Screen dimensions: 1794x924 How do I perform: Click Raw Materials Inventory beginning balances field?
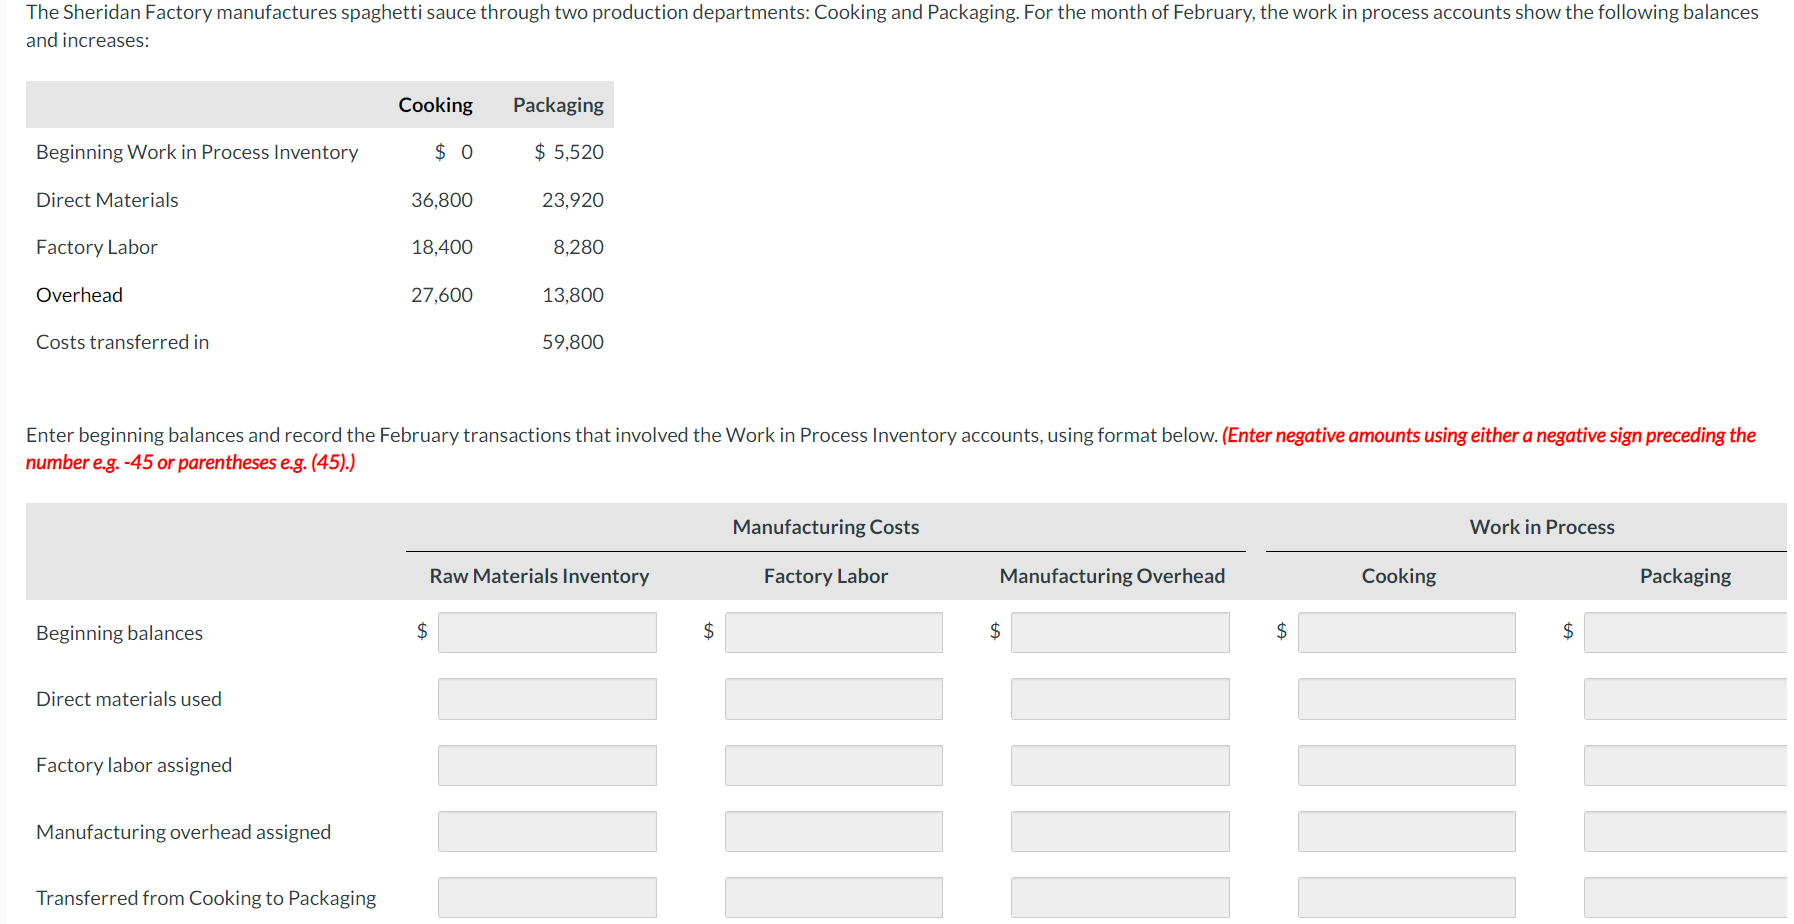[547, 632]
